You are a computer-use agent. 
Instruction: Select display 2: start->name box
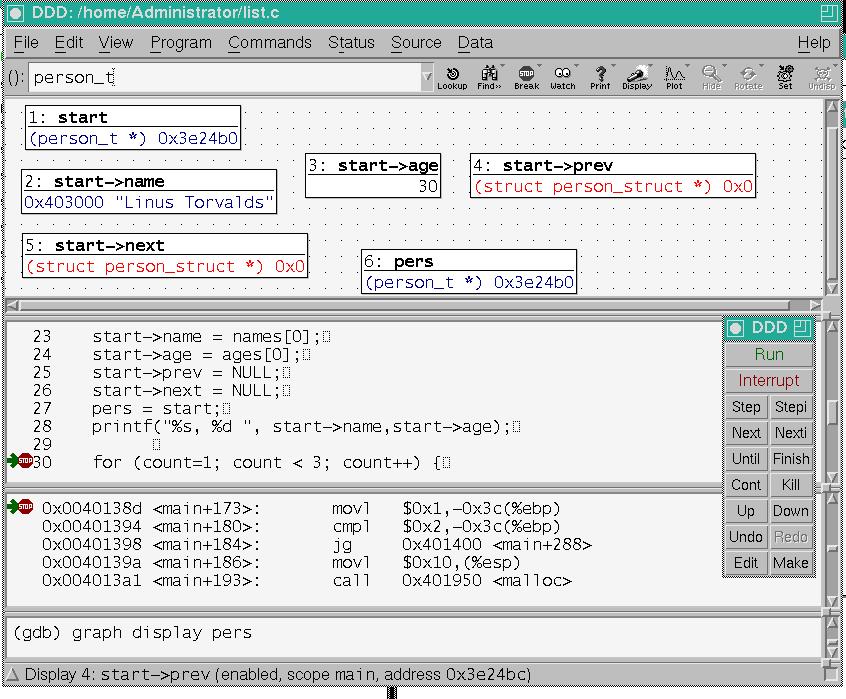(x=149, y=191)
